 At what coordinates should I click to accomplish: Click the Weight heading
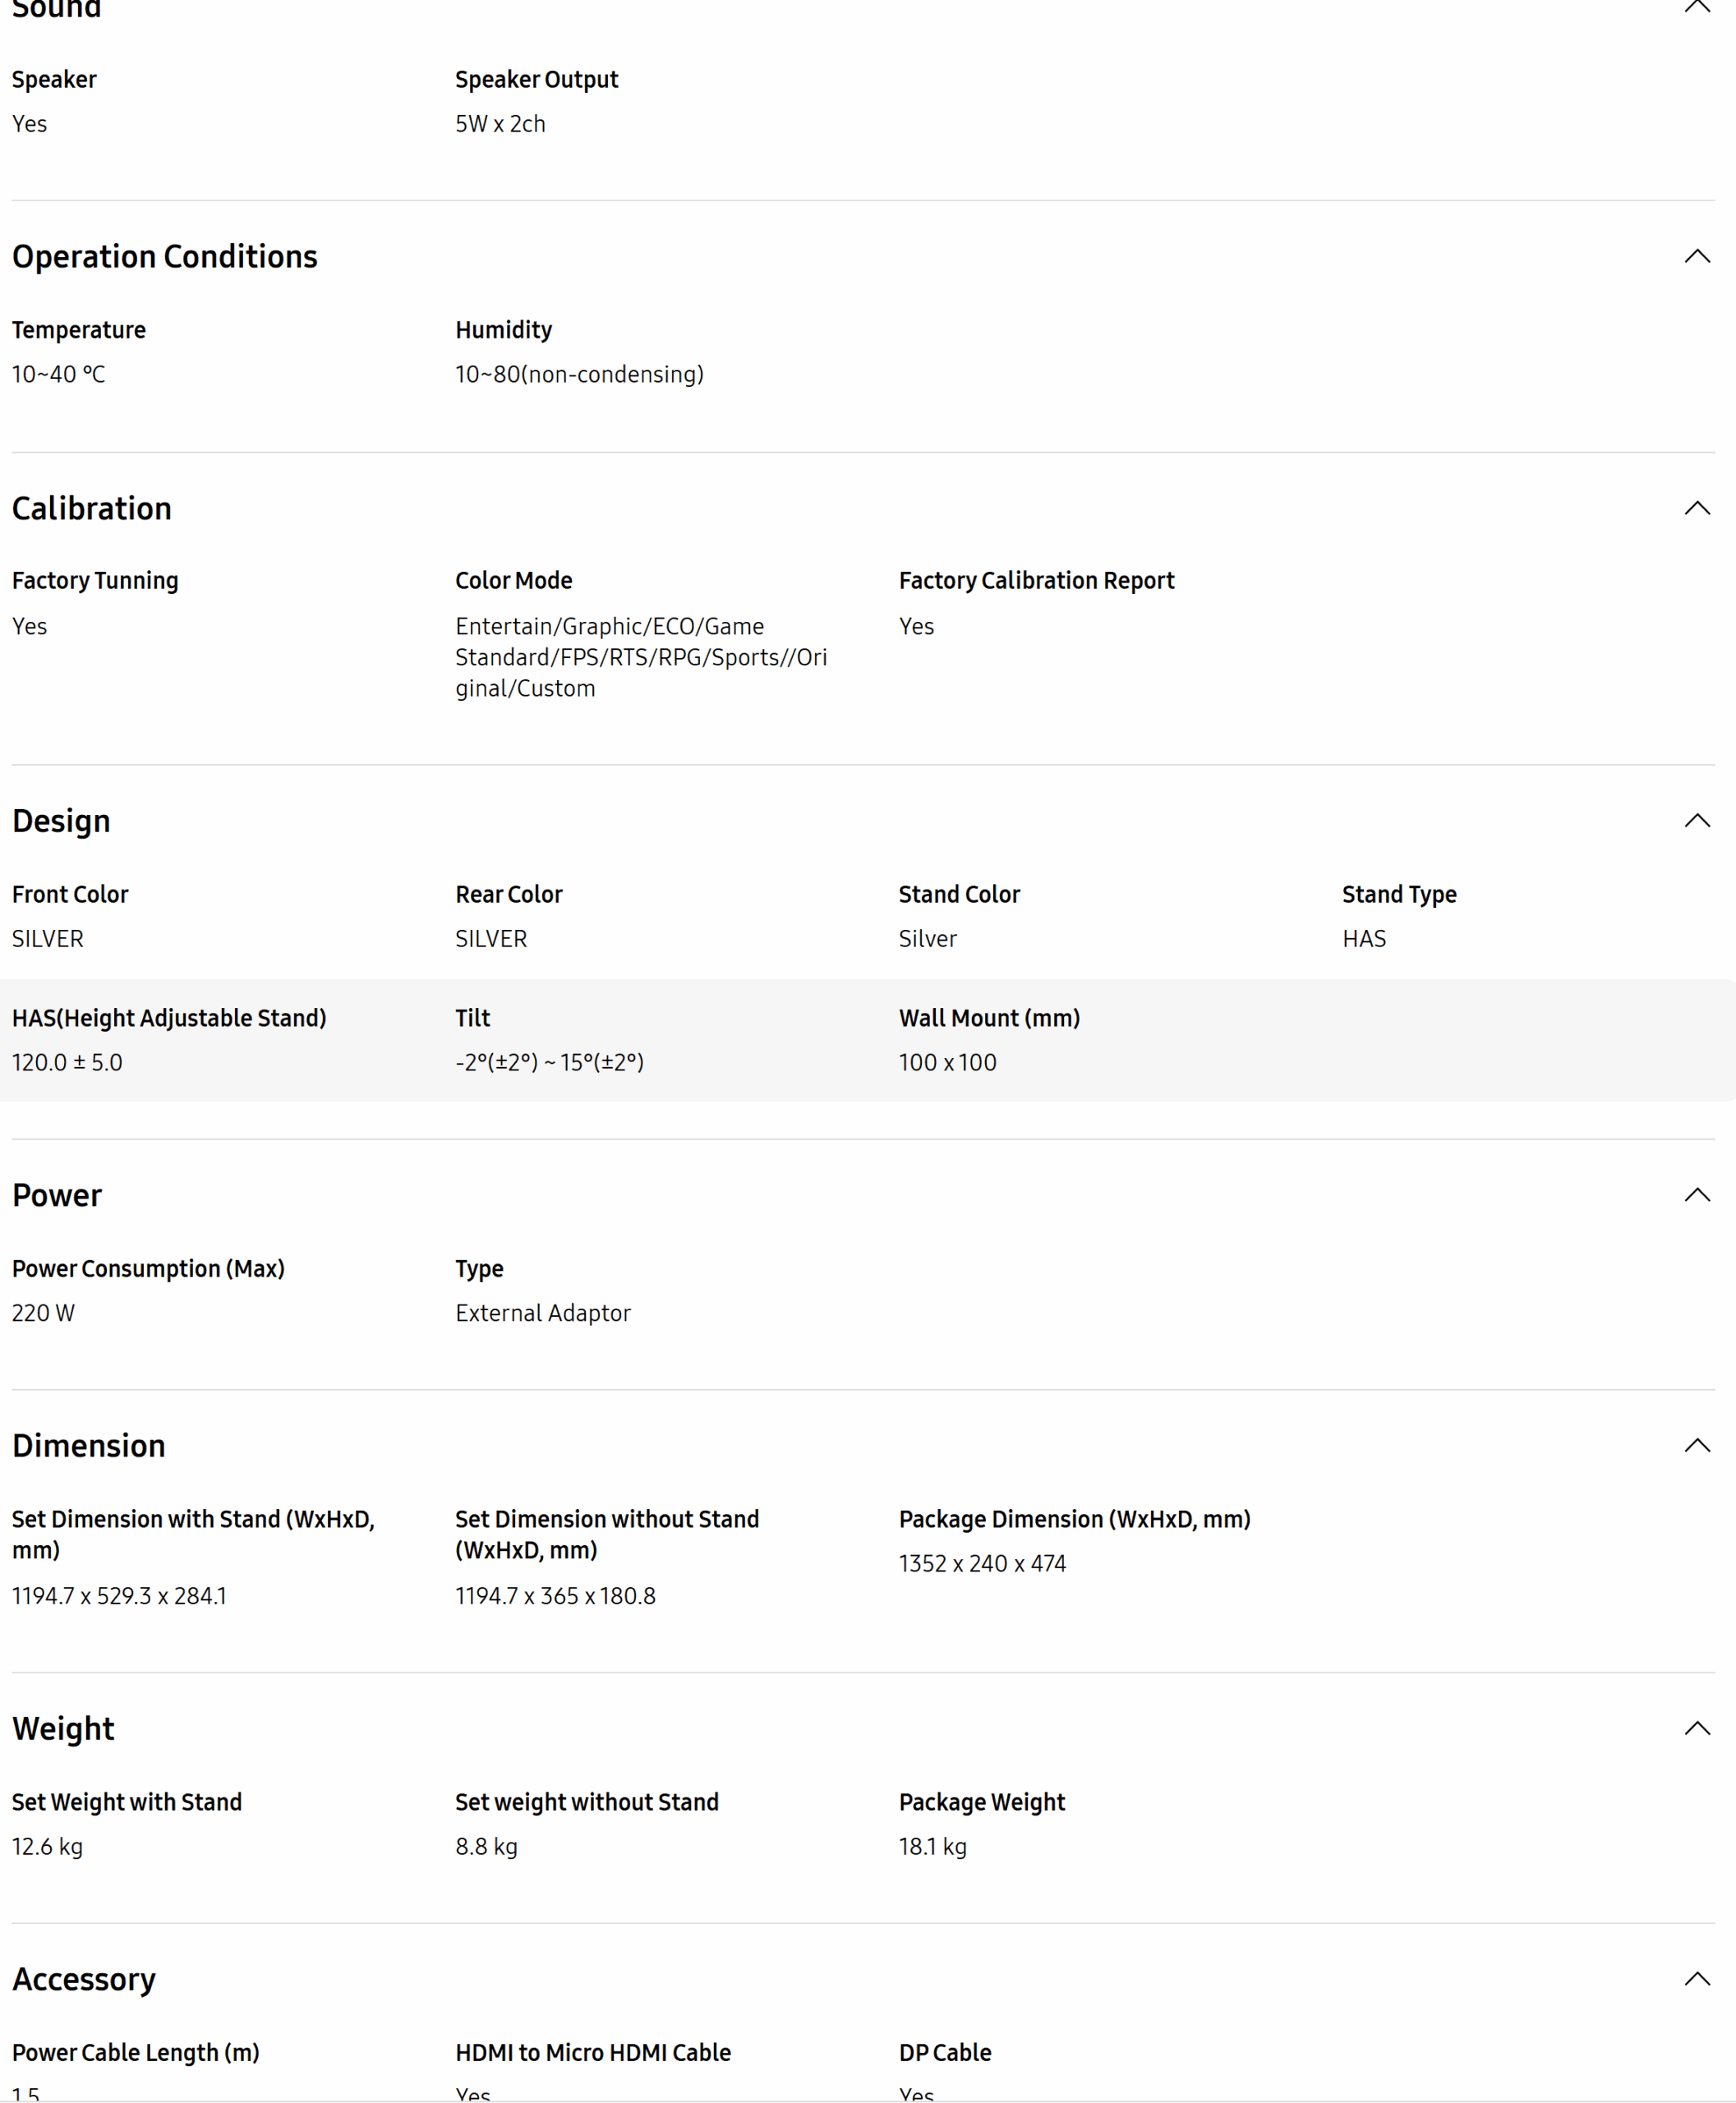click(62, 1728)
